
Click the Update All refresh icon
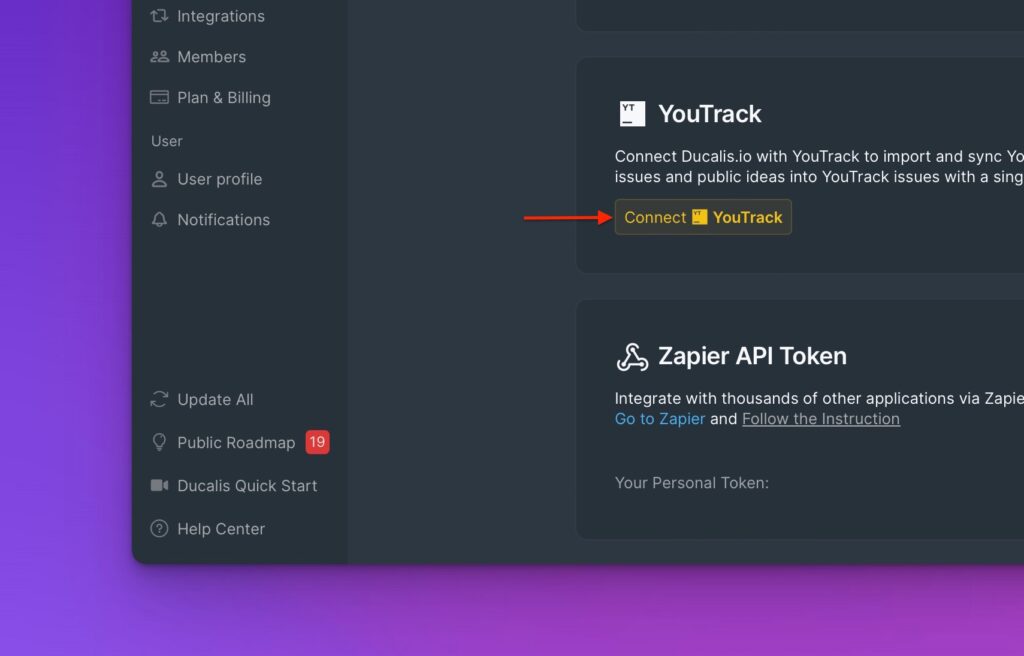pos(159,399)
